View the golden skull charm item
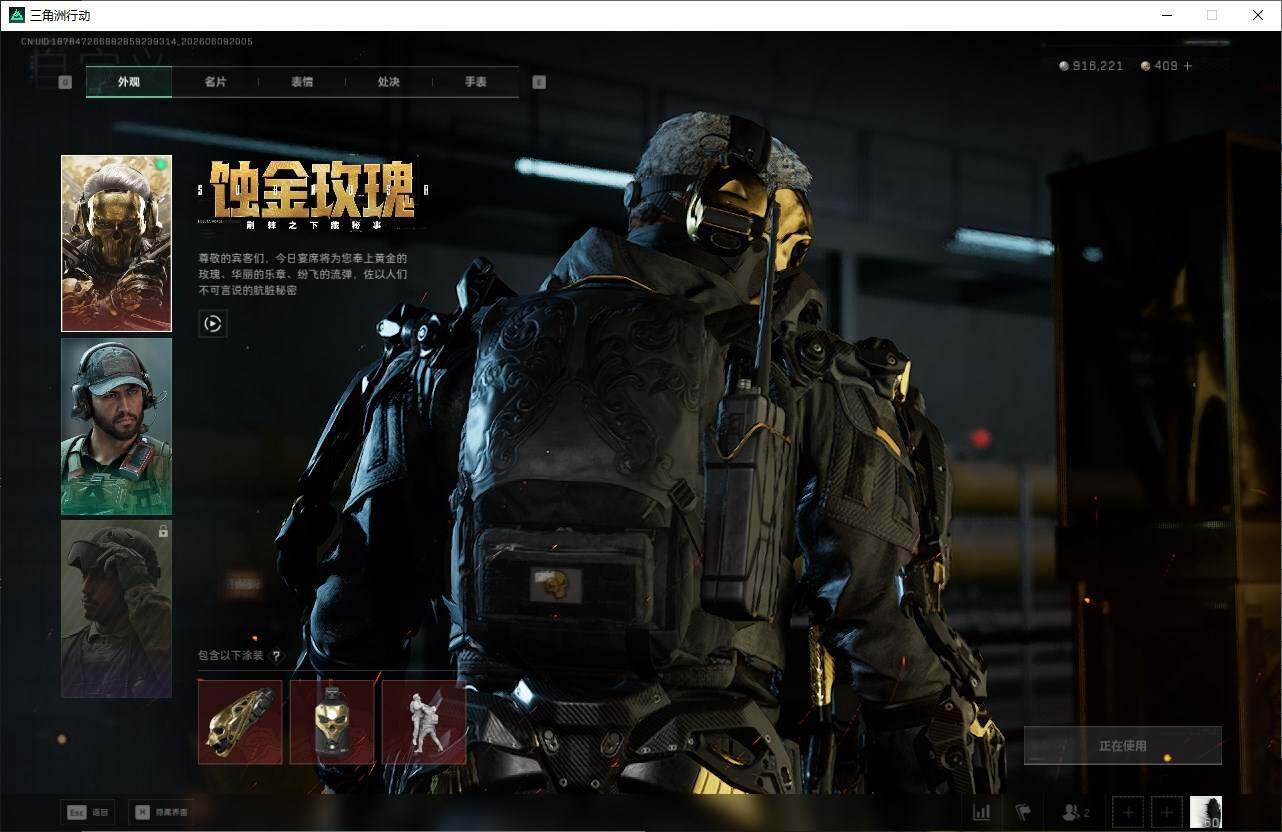Screen dimensions: 1282x832 coord(332,722)
